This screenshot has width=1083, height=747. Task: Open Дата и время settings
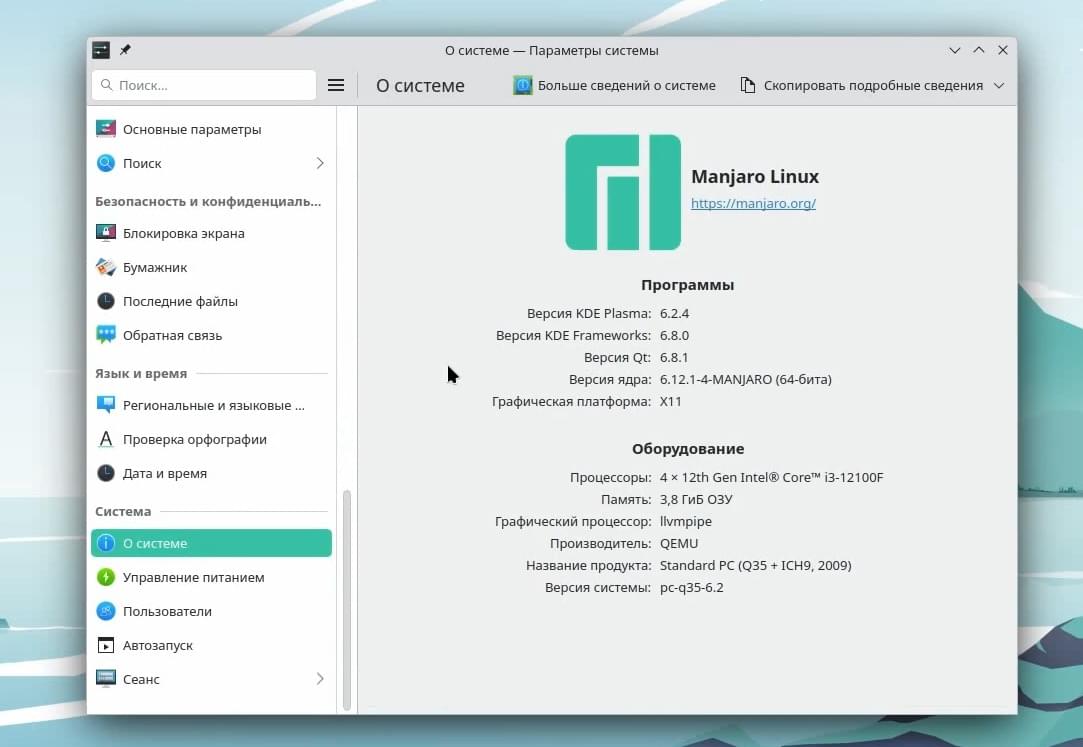coord(211,473)
